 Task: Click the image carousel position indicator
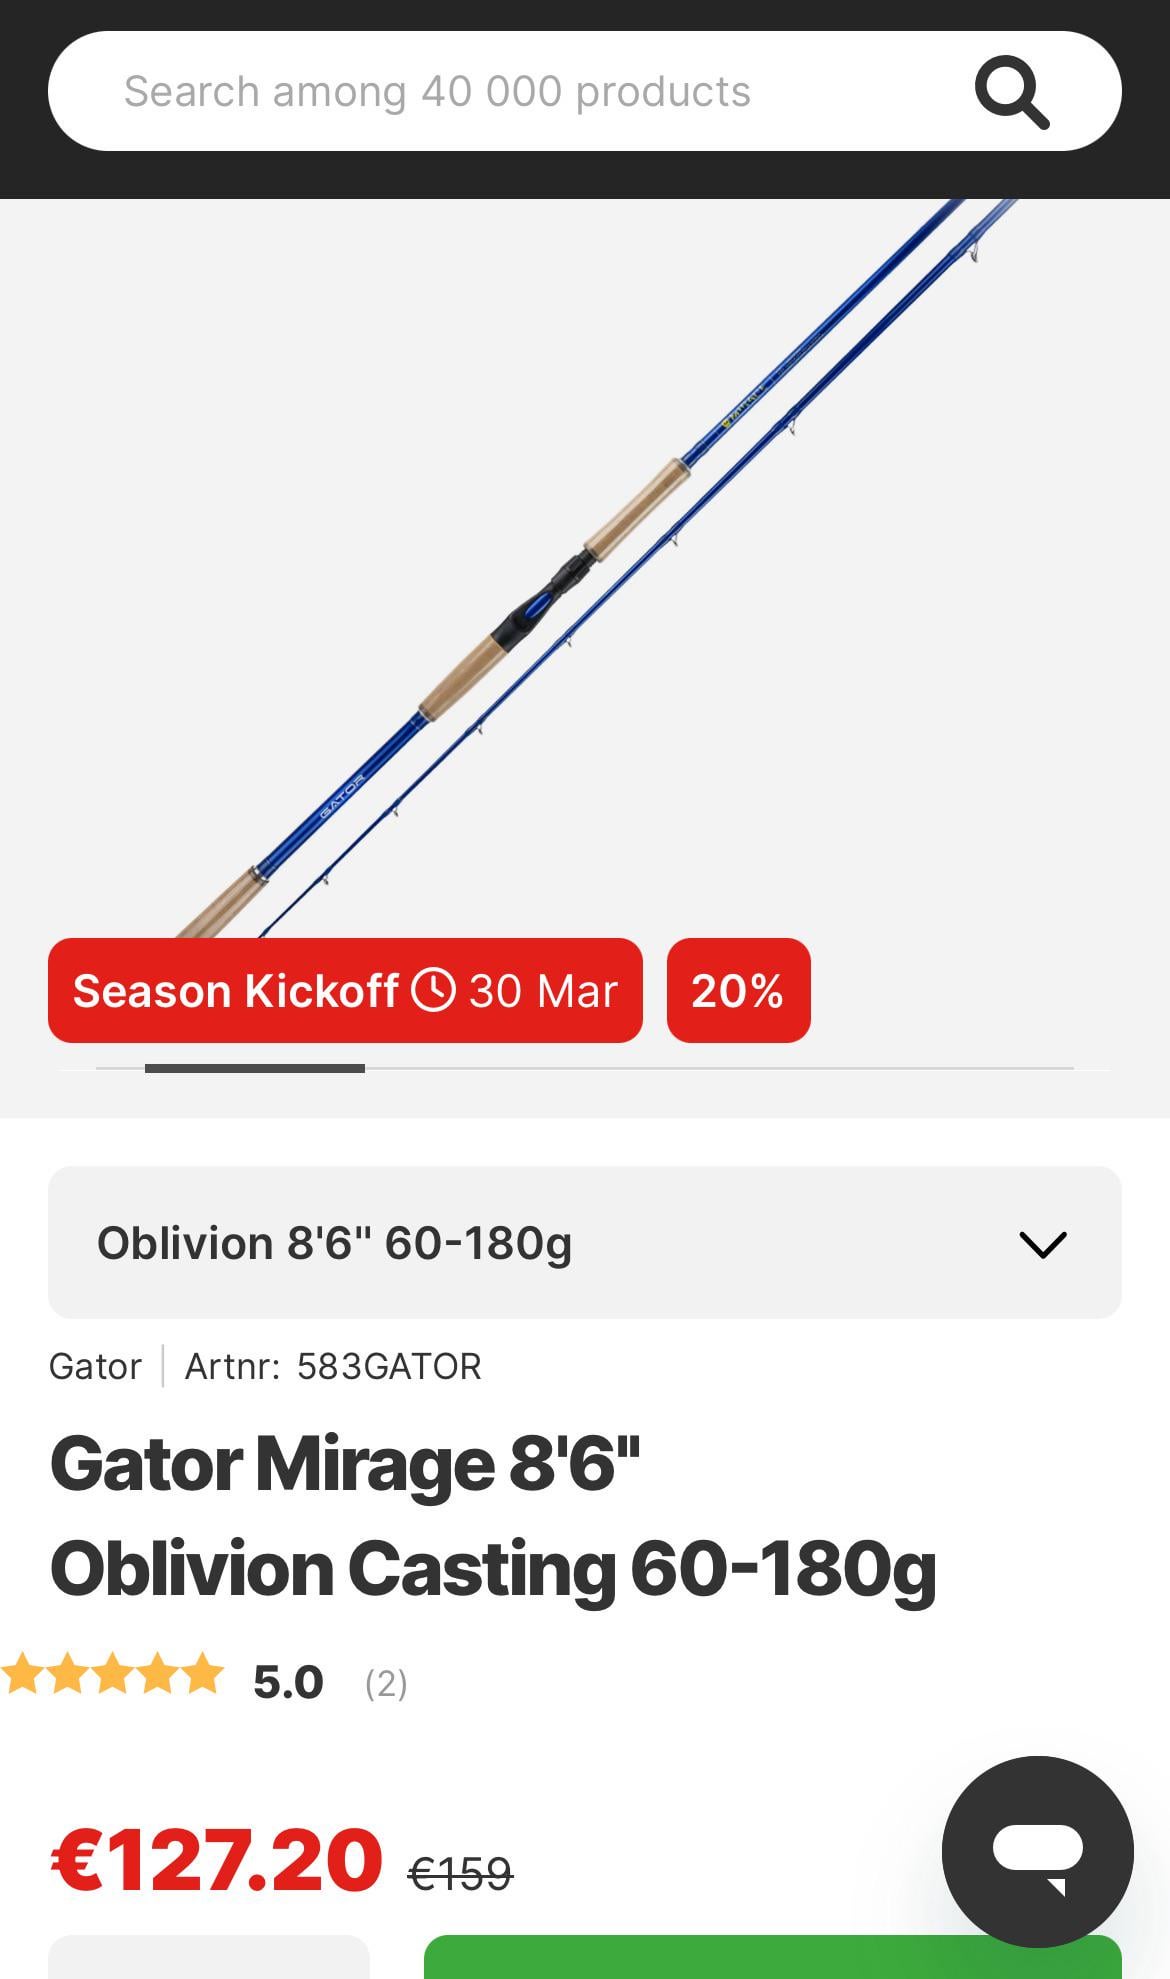tap(255, 1069)
